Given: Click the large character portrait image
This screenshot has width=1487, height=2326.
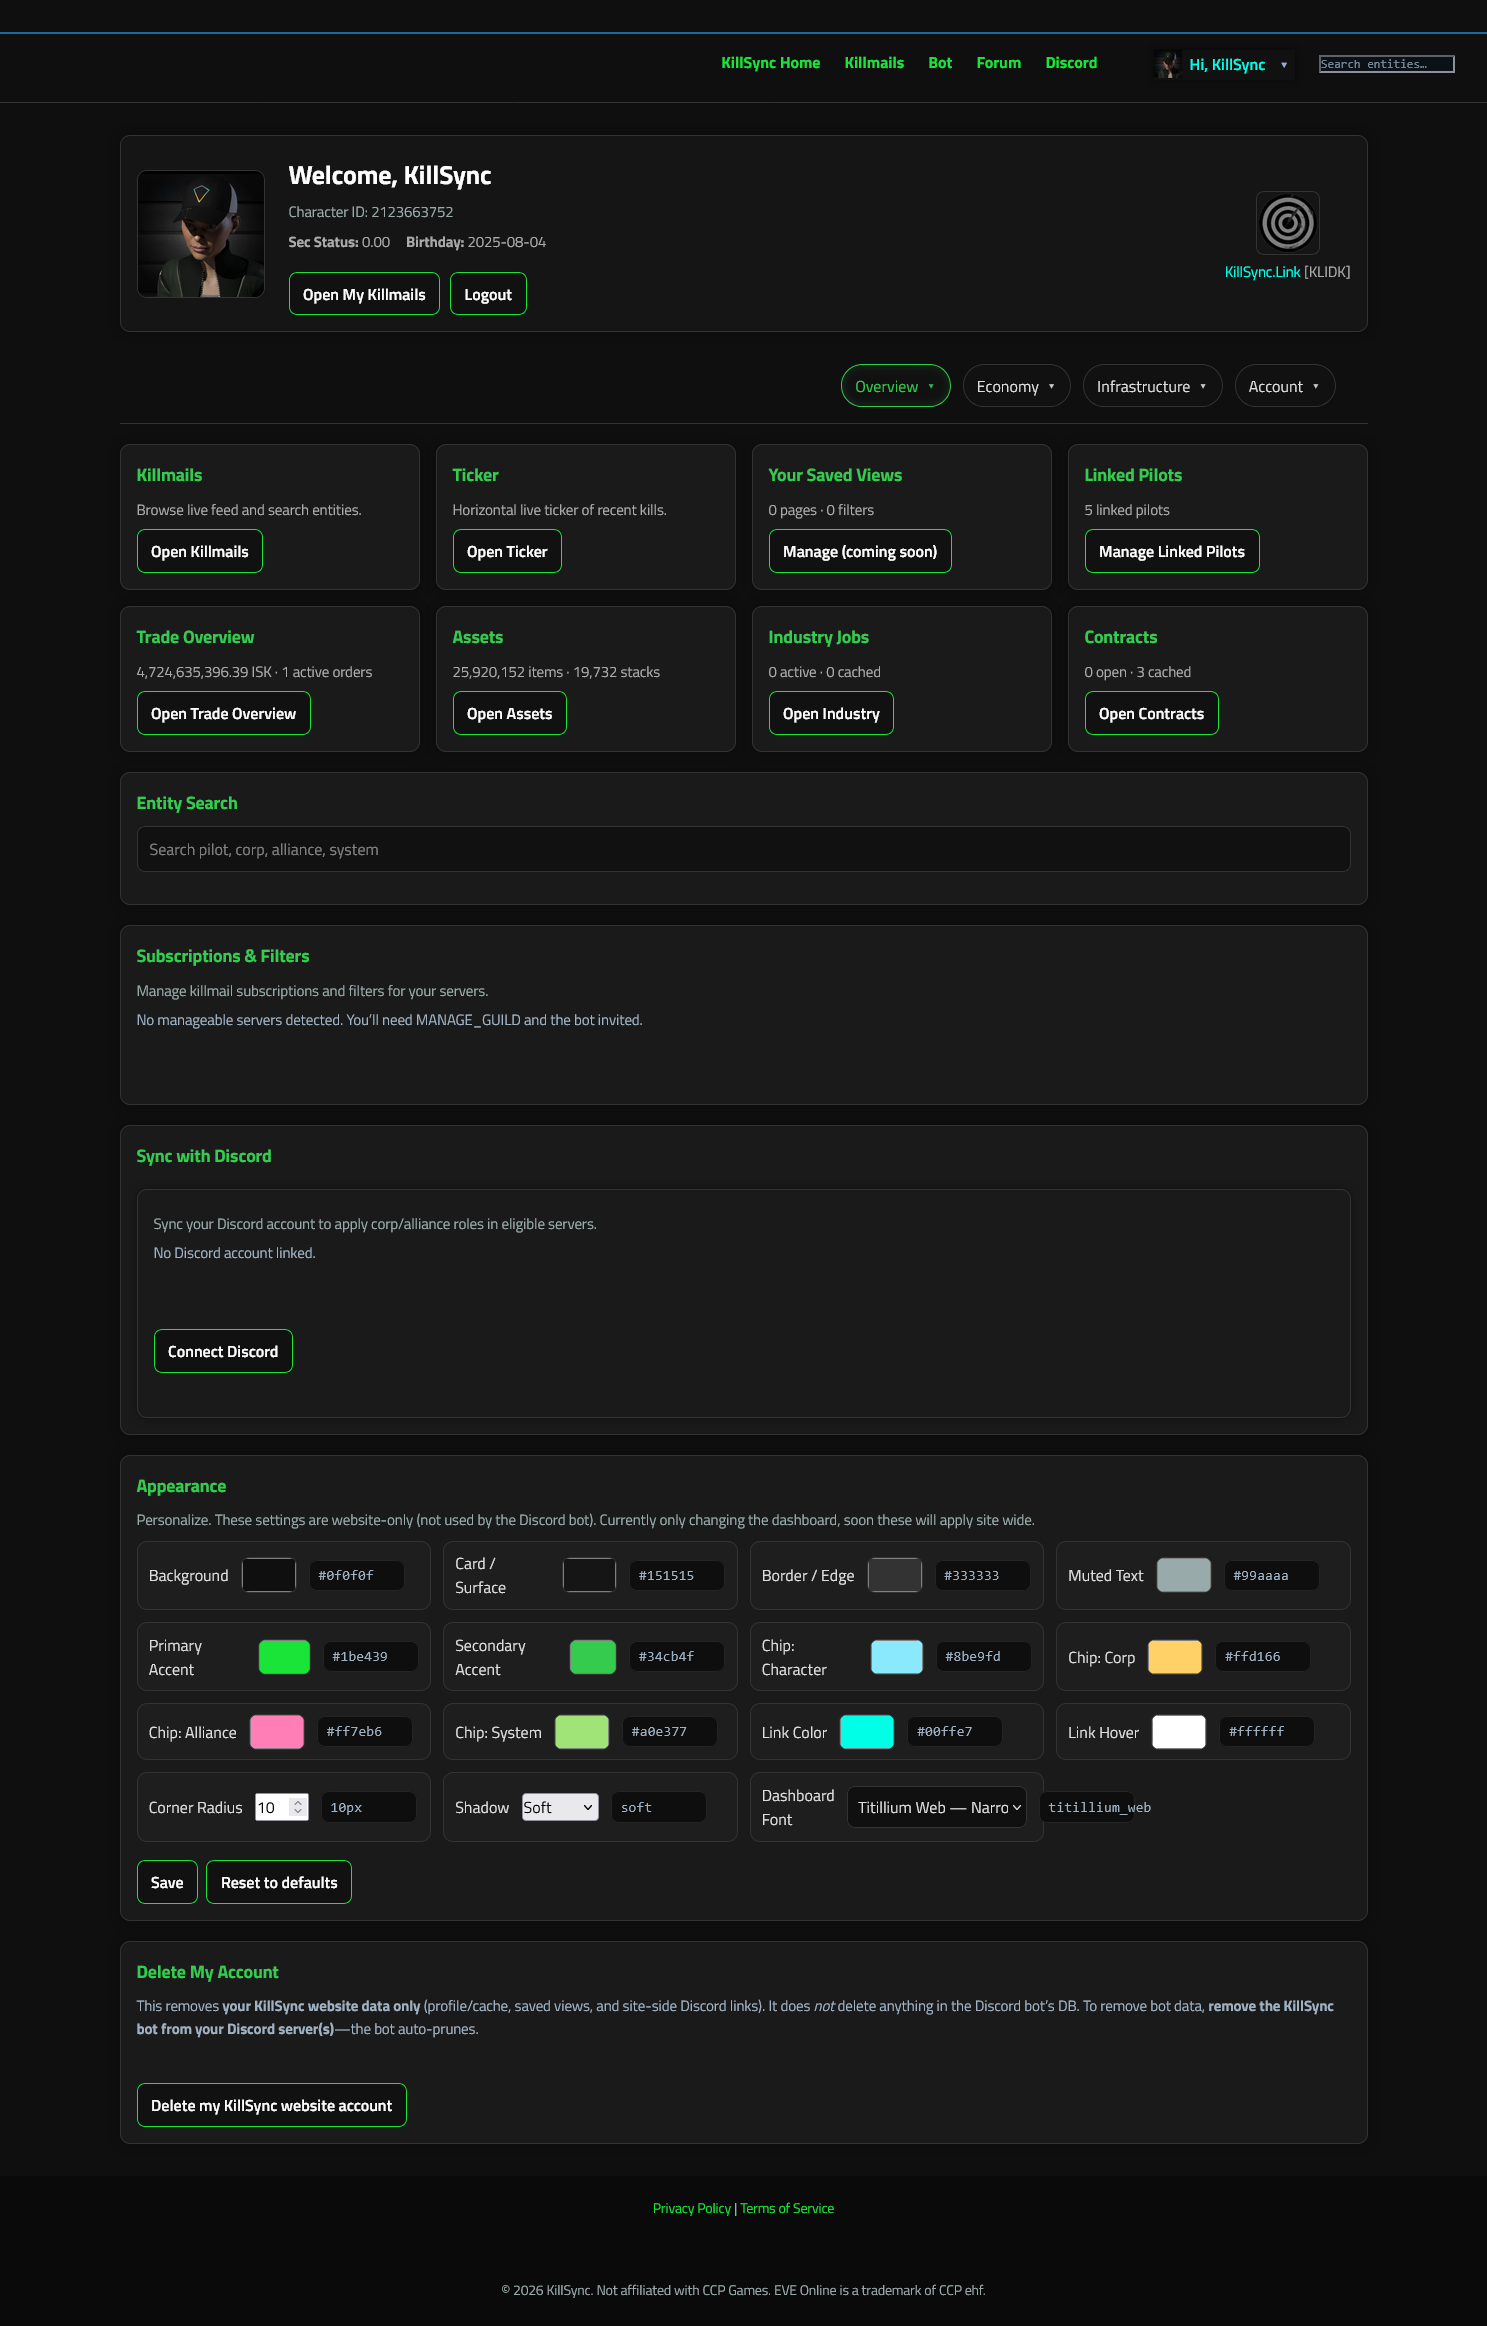Looking at the screenshot, I should tap(201, 234).
